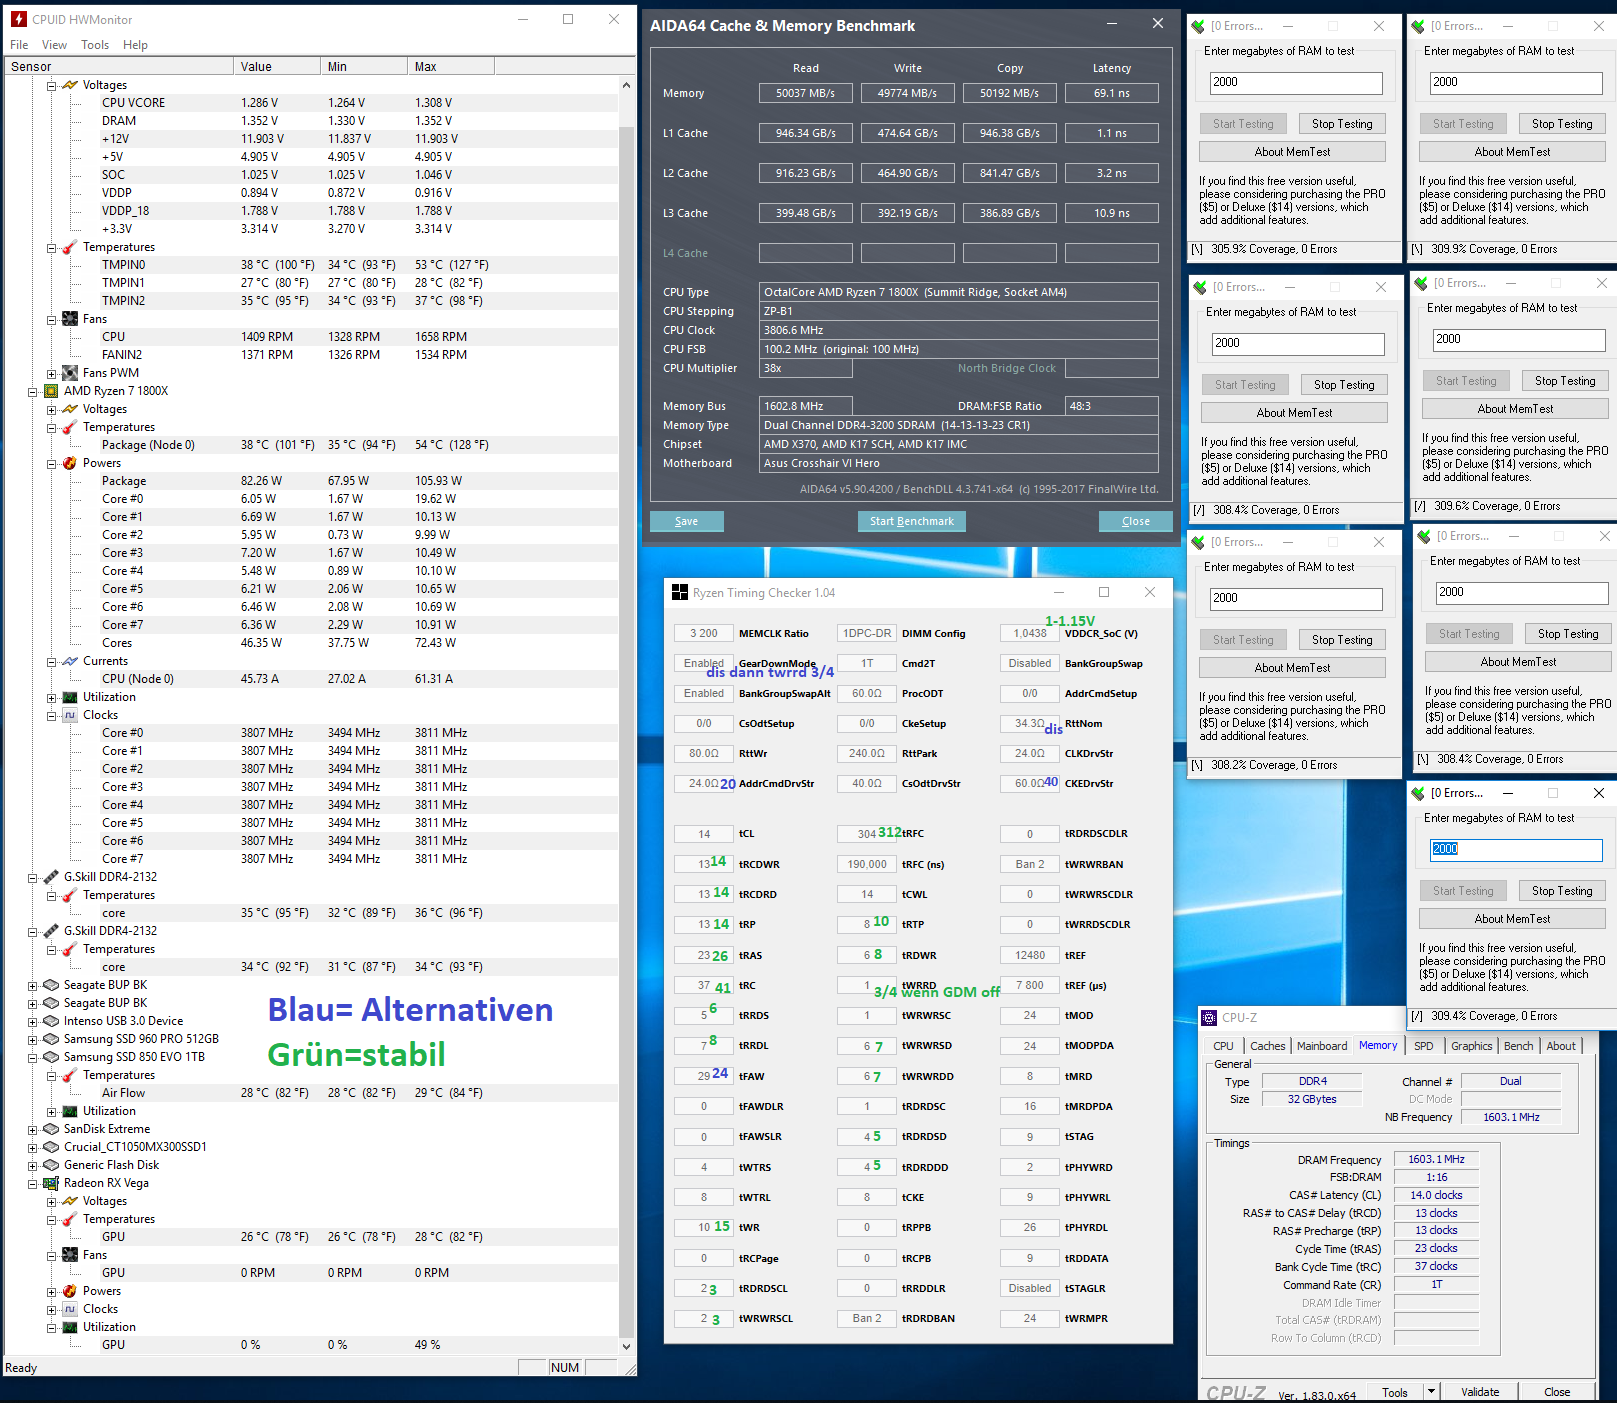
Task: Click the Max column header in HWMonitor
Action: (x=451, y=67)
